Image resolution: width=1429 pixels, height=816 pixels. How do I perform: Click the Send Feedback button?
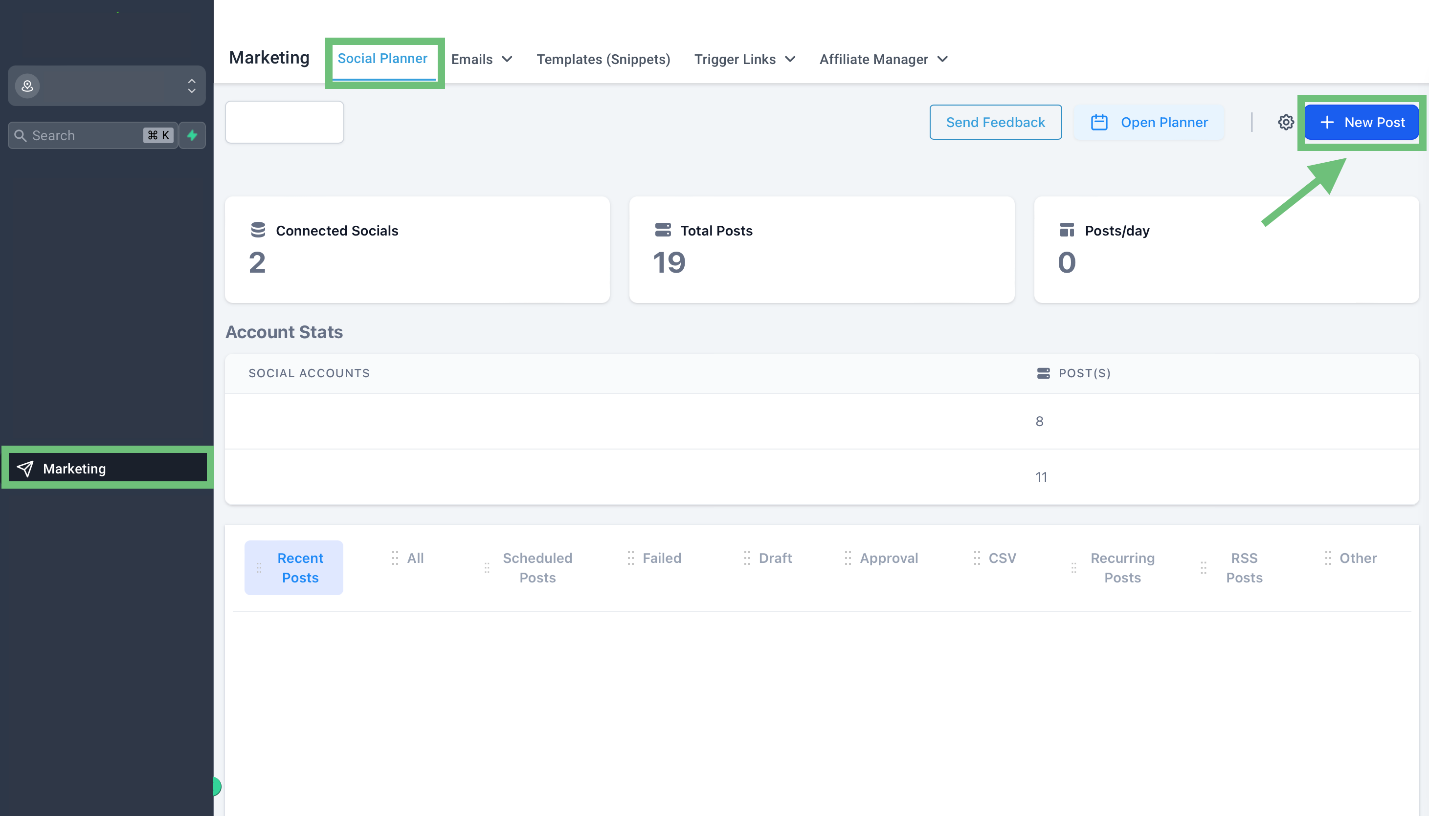click(996, 122)
